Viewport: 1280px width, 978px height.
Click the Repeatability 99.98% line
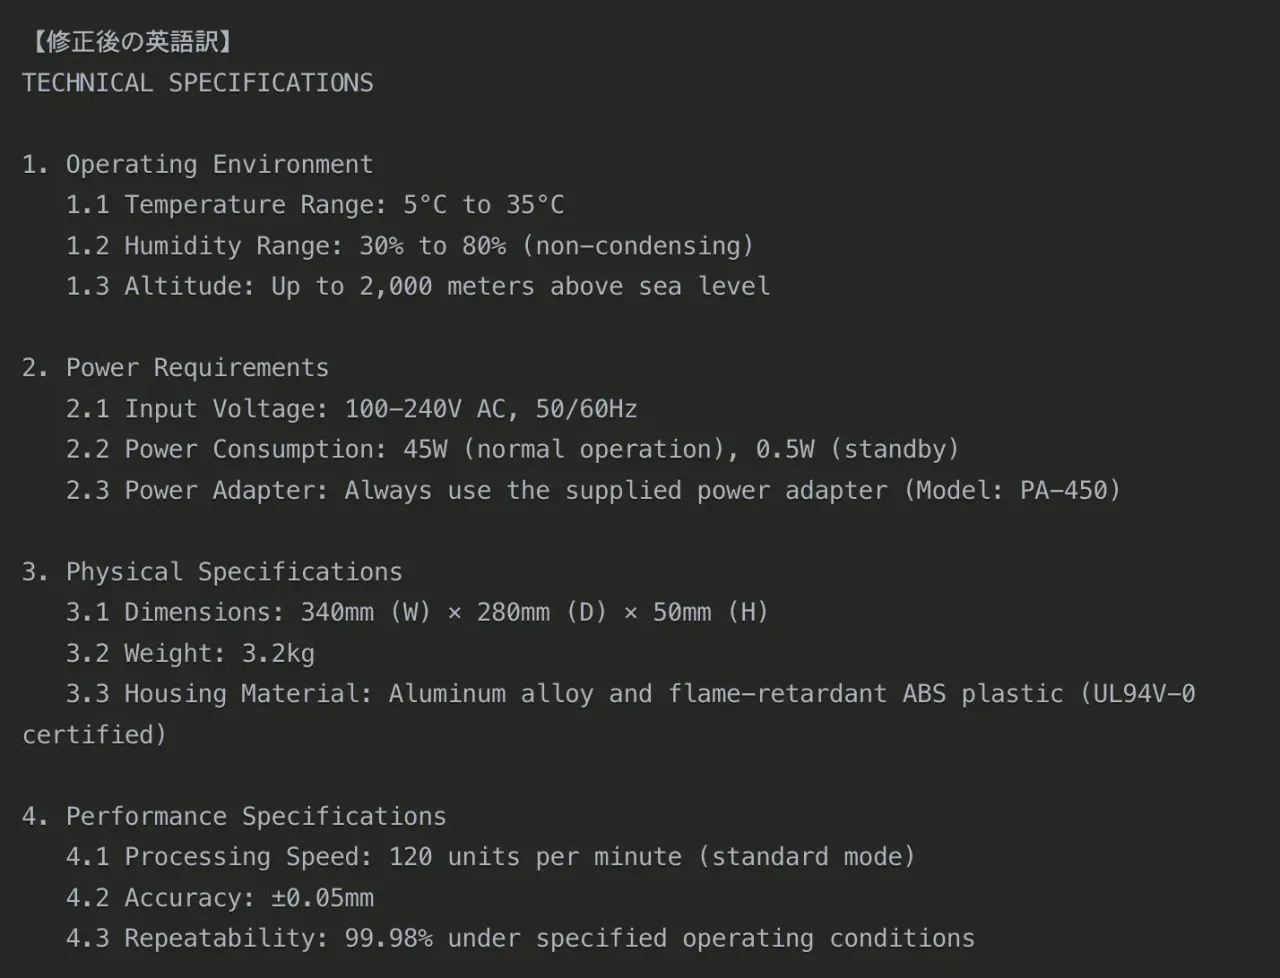(520, 939)
